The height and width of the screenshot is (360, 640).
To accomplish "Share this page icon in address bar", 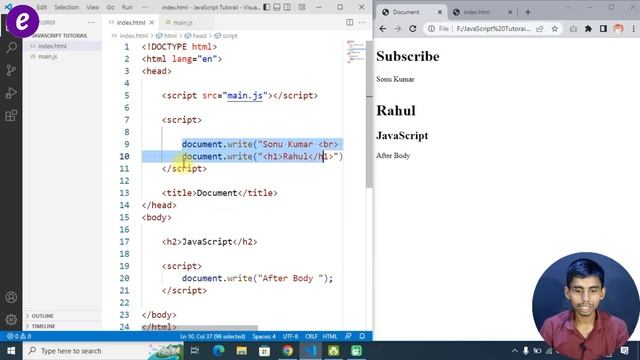I will point(540,29).
